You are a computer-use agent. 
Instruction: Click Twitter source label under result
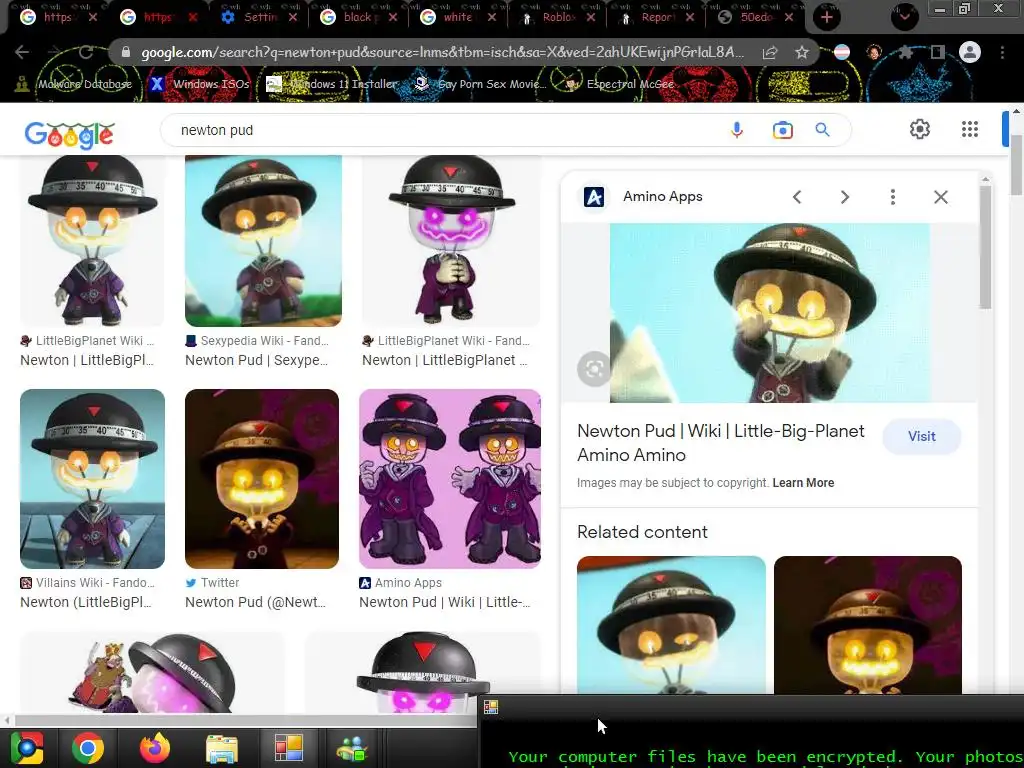point(219,583)
